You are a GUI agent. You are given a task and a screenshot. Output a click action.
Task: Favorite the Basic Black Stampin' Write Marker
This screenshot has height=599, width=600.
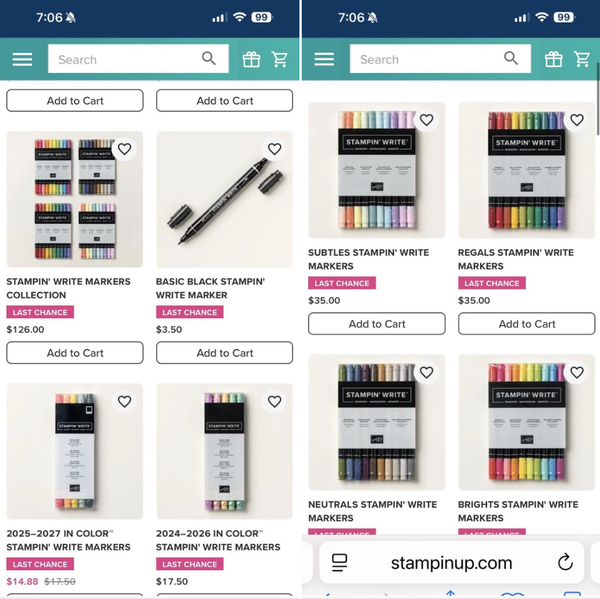coord(274,149)
